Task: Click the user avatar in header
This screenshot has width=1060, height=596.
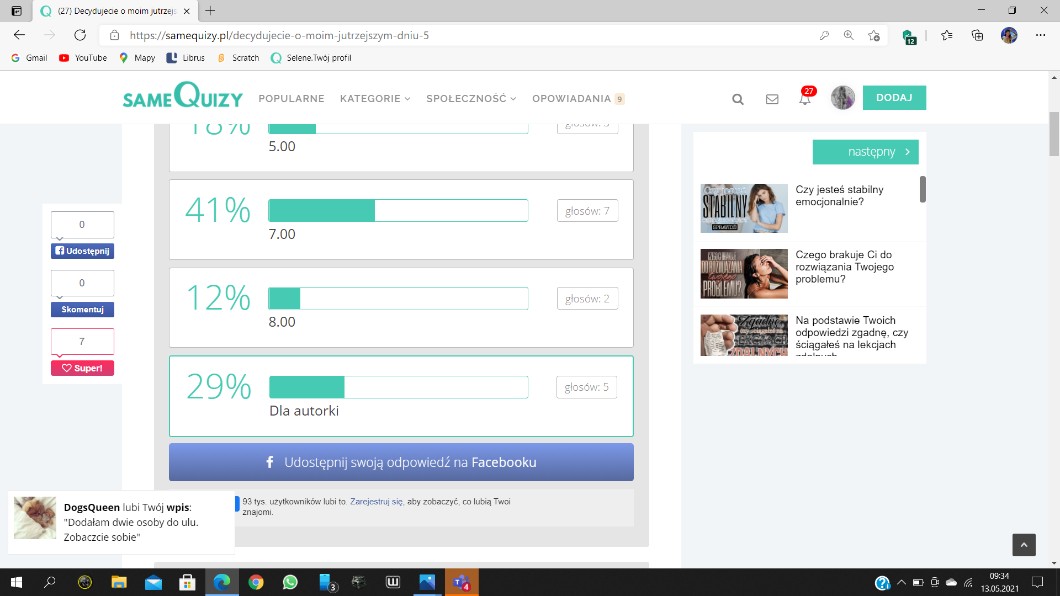Action: 842,98
